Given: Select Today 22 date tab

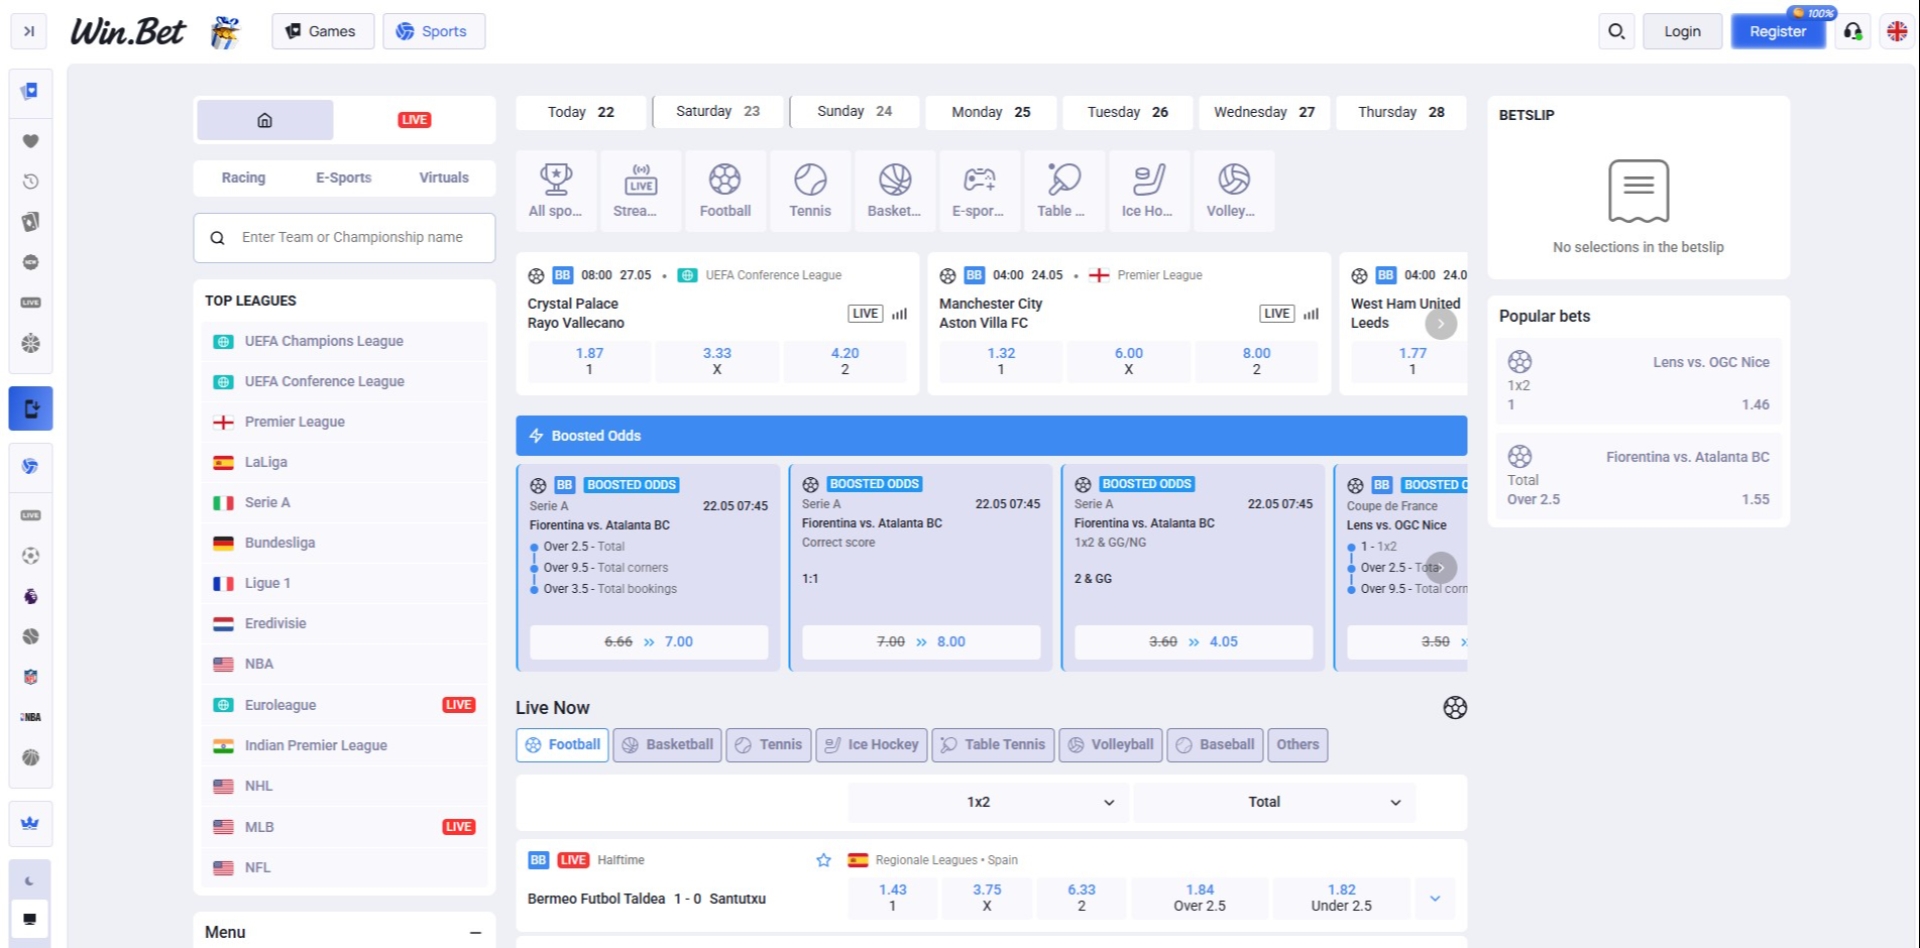Looking at the screenshot, I should pos(581,112).
